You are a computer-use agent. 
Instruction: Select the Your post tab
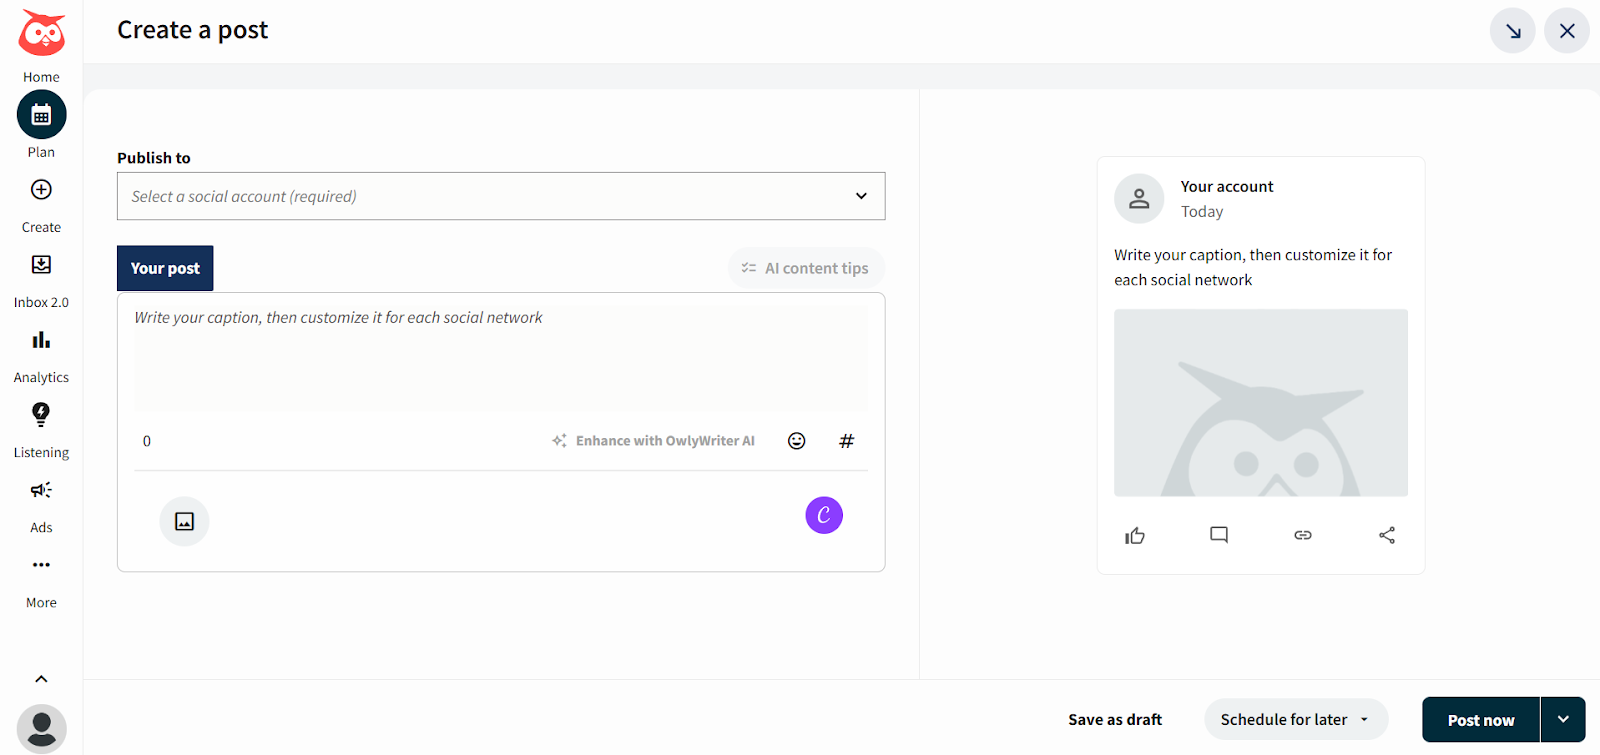[x=165, y=268]
